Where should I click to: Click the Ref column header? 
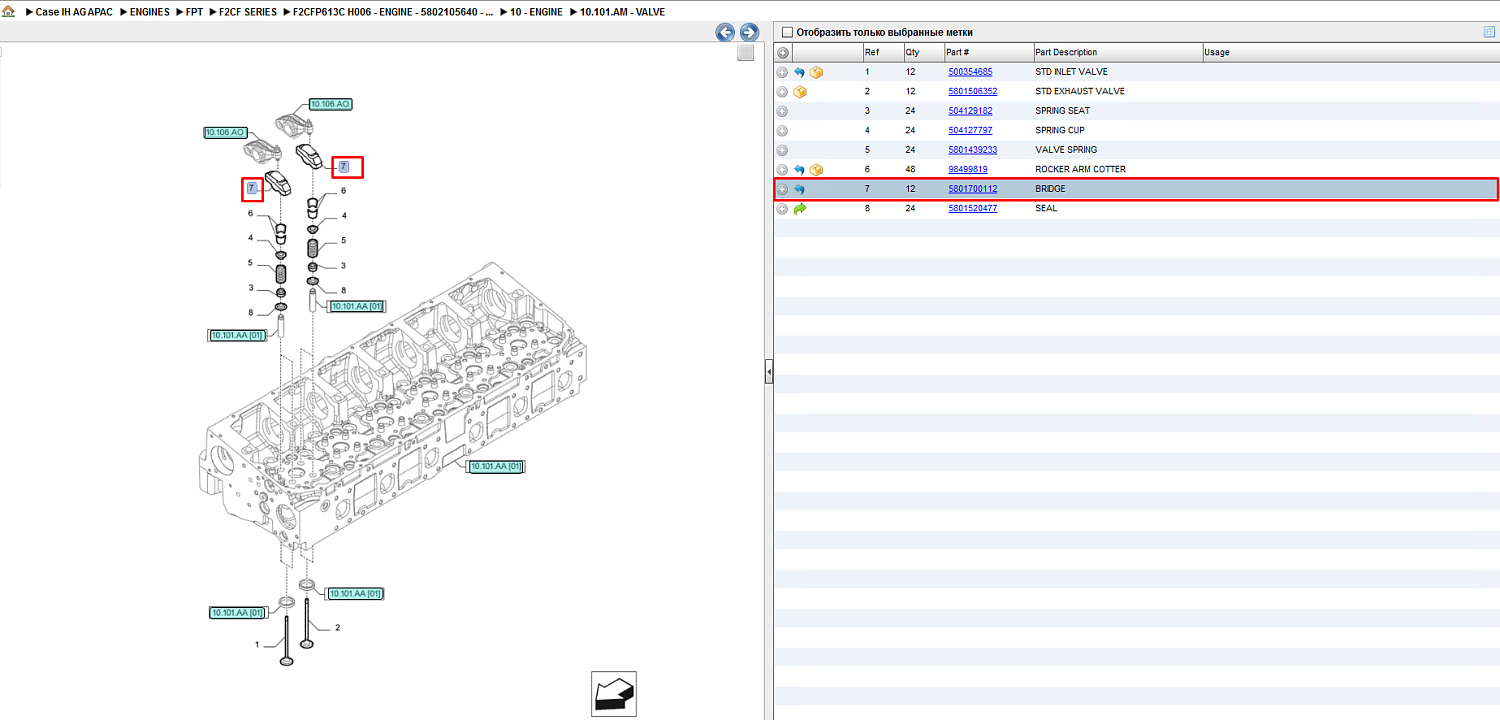tap(883, 52)
